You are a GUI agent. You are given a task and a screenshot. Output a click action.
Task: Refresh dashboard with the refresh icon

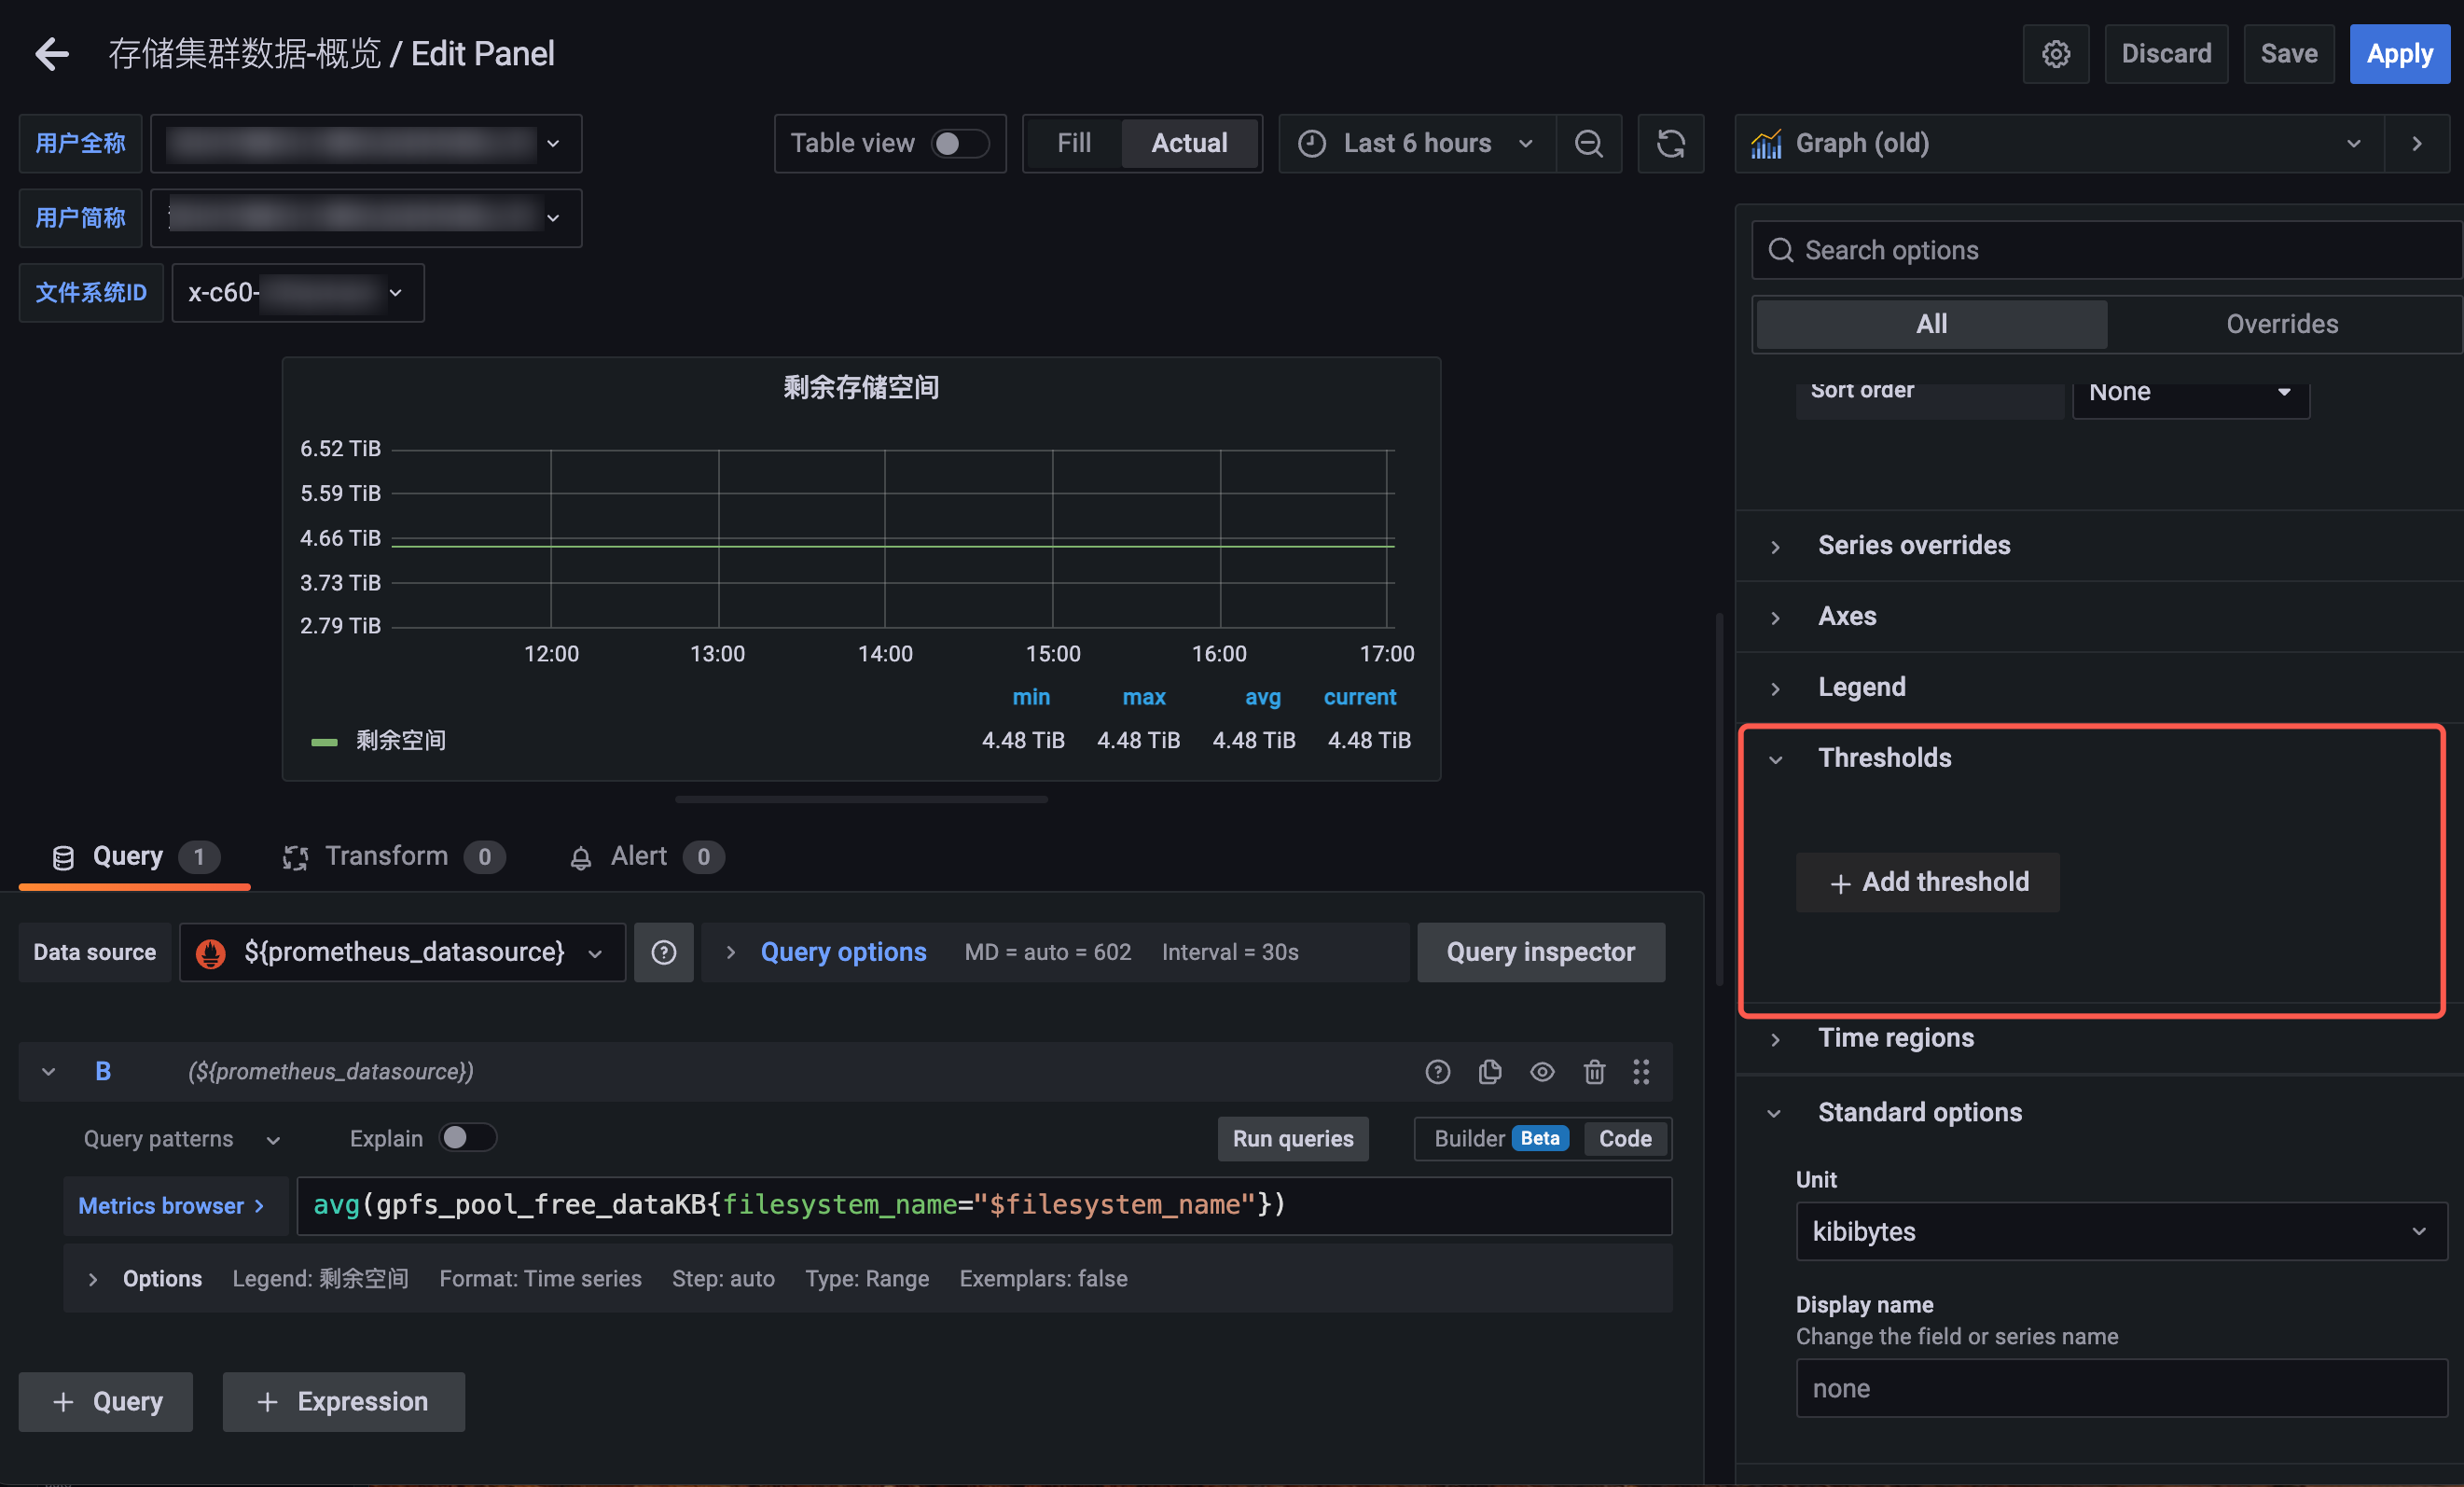point(1670,144)
